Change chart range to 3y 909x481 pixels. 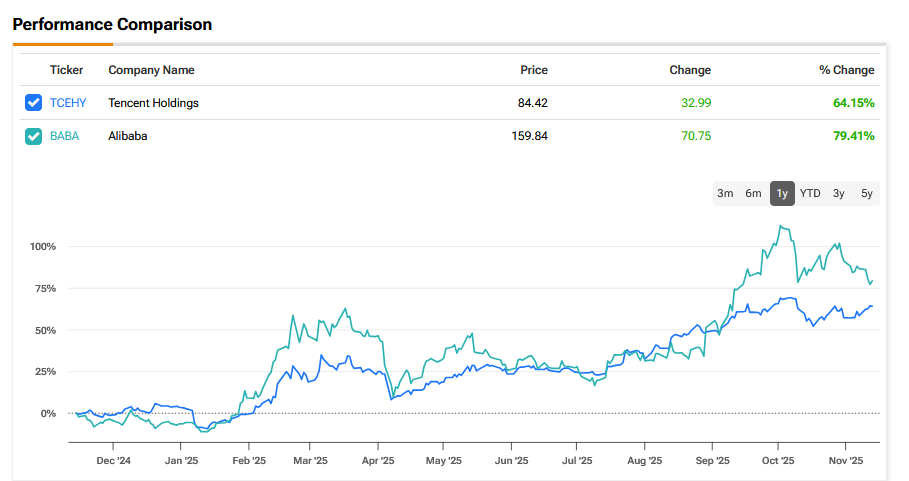838,193
